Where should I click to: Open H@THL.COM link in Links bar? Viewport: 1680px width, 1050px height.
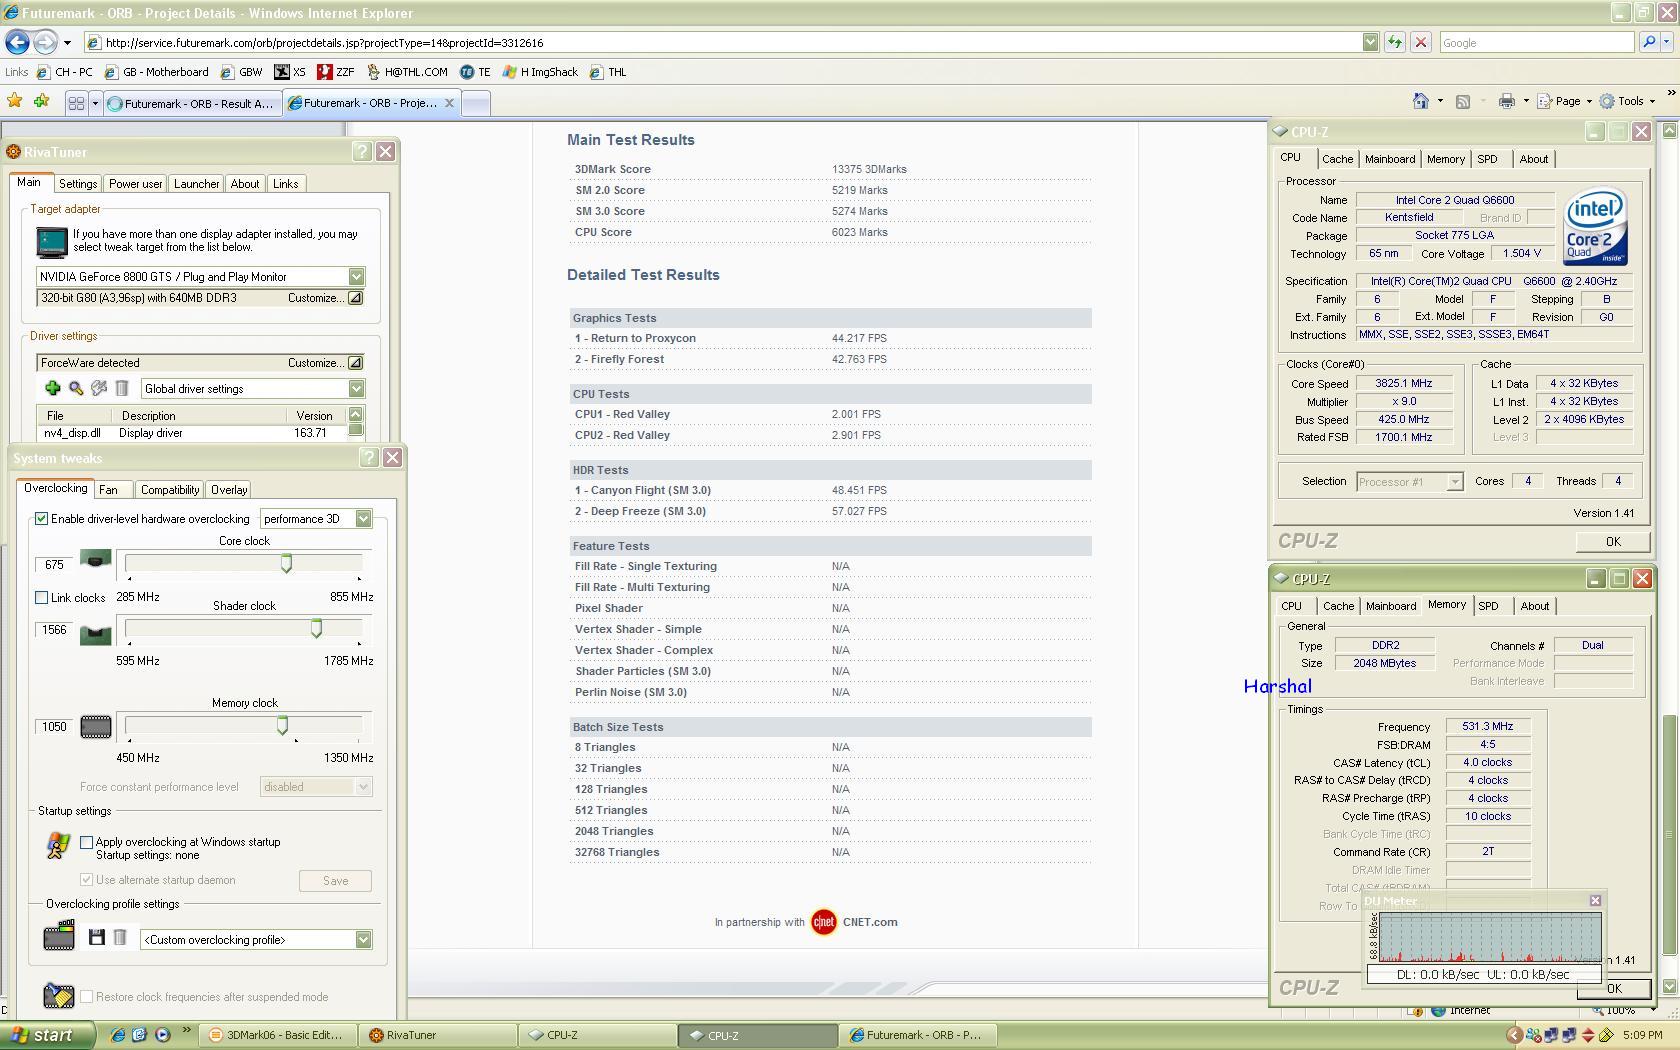[406, 72]
